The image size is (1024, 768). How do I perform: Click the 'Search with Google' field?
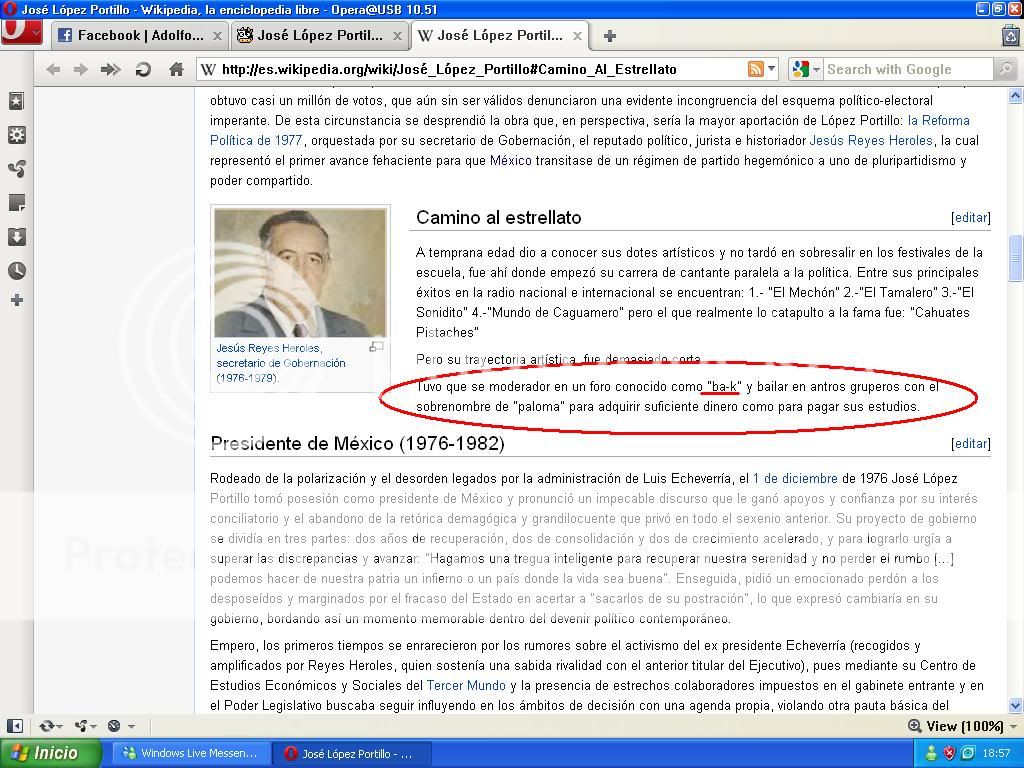point(908,69)
